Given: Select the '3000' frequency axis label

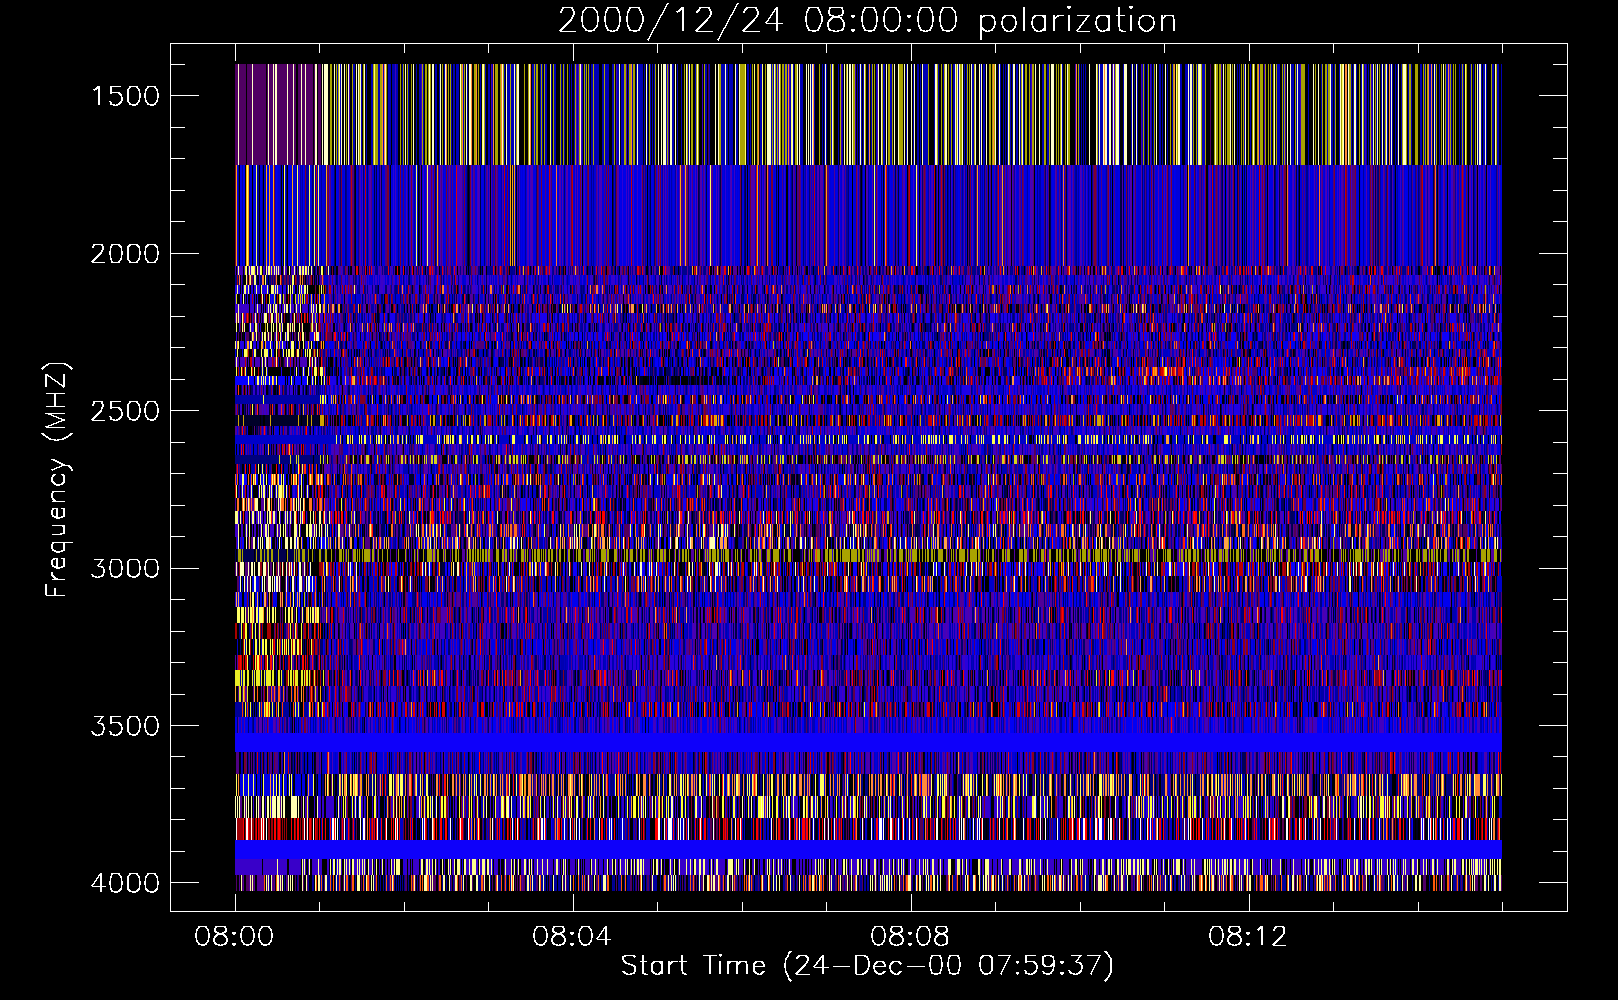Looking at the screenshot, I should [x=125, y=568].
